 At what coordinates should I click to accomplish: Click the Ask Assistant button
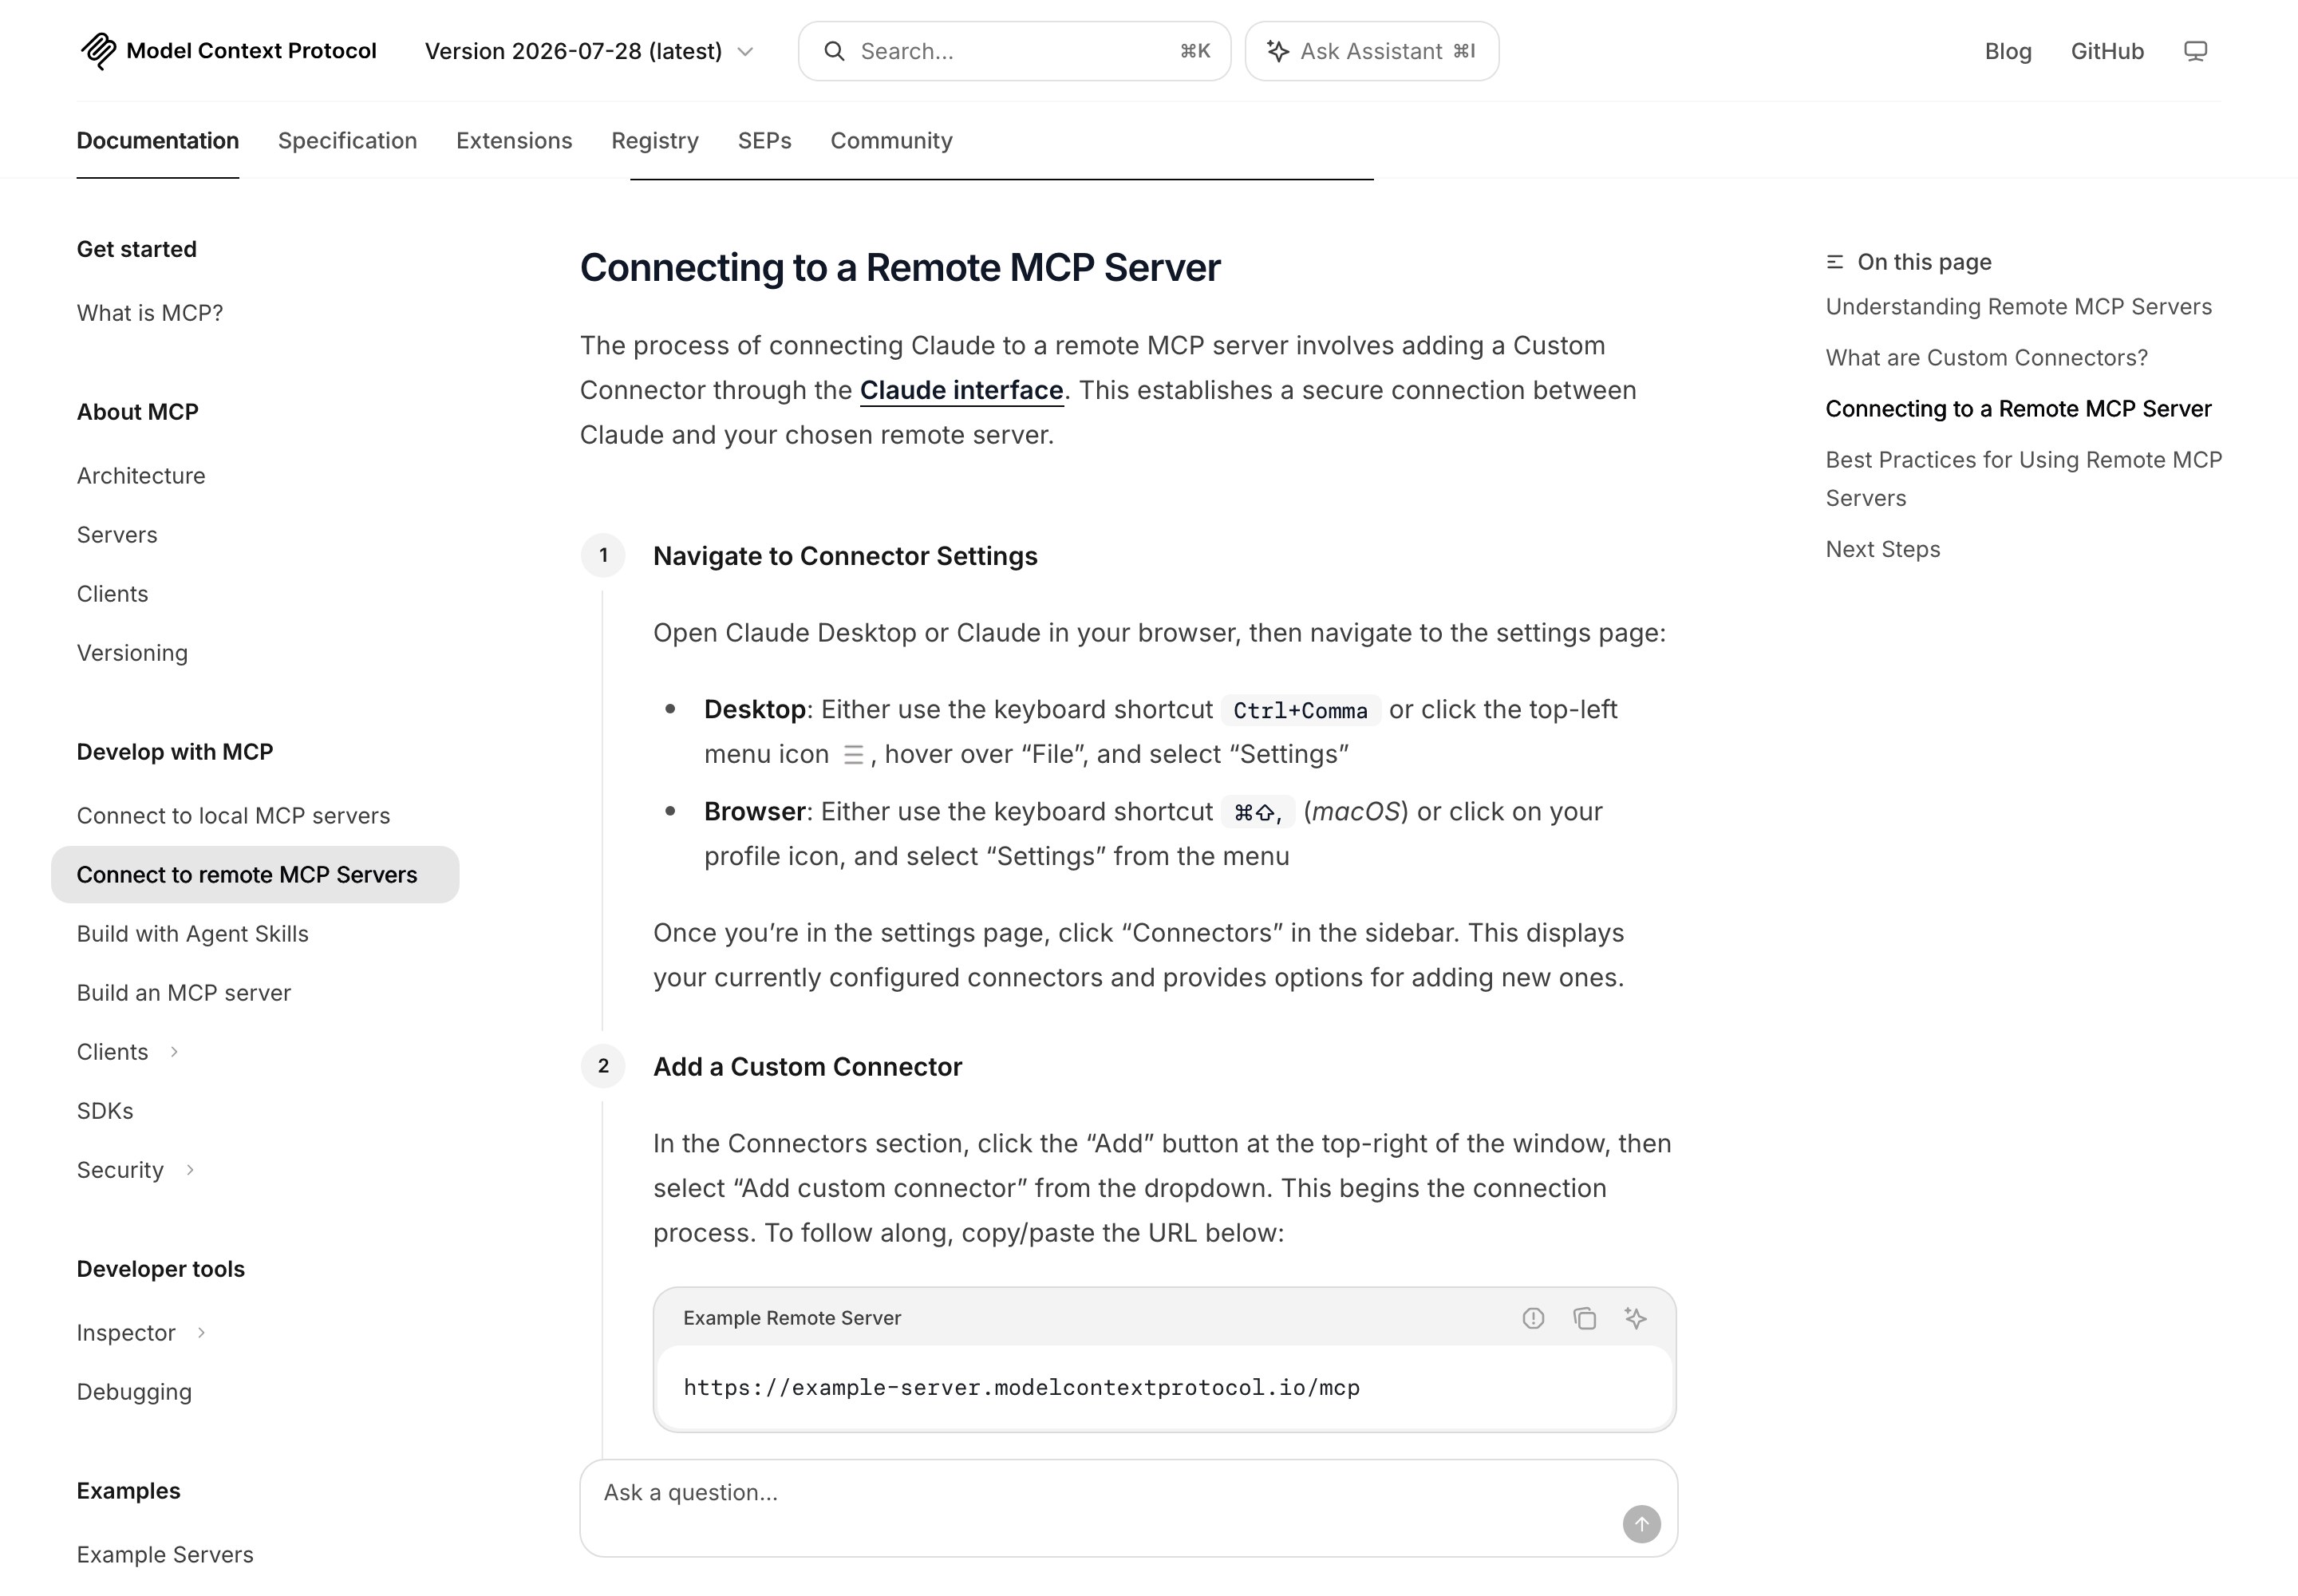tap(1371, 51)
